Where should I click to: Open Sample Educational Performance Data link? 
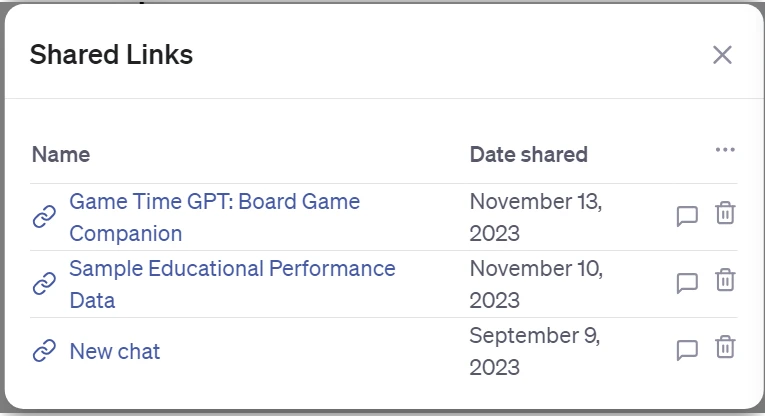232,284
